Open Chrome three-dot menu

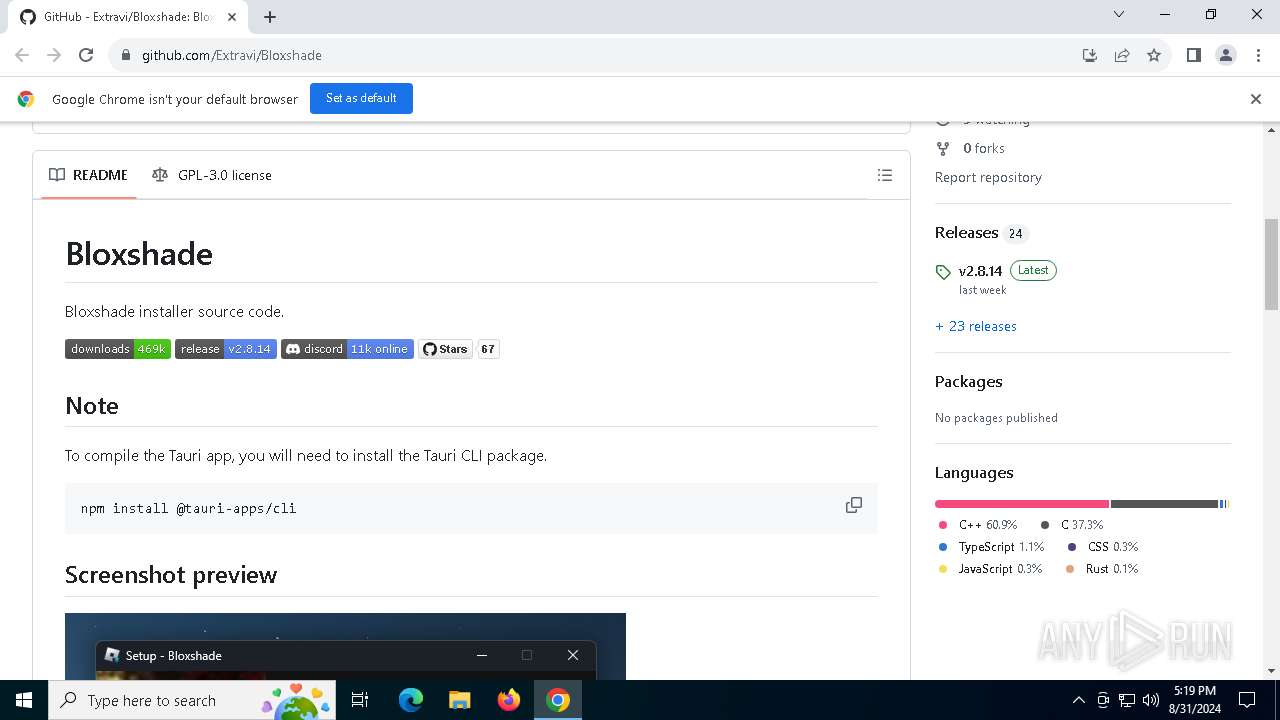point(1258,55)
